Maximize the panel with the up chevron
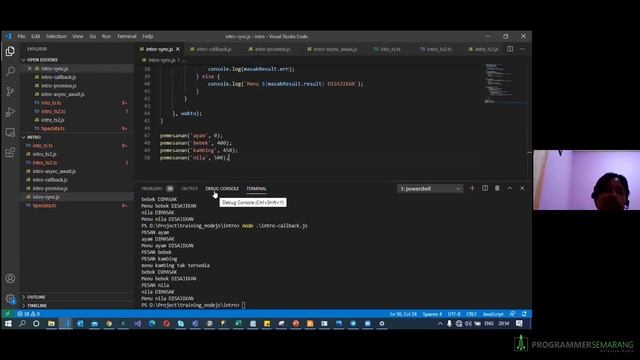The width and height of the screenshot is (640, 360). tap(510, 188)
